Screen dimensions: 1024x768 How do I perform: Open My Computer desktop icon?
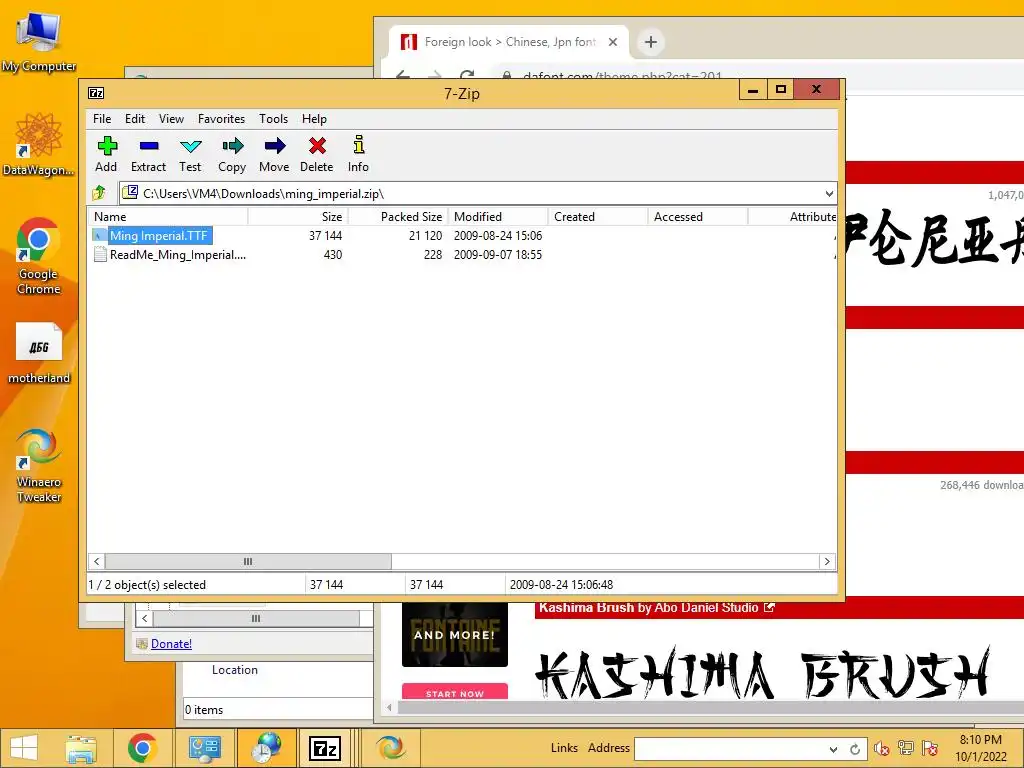[x=39, y=42]
